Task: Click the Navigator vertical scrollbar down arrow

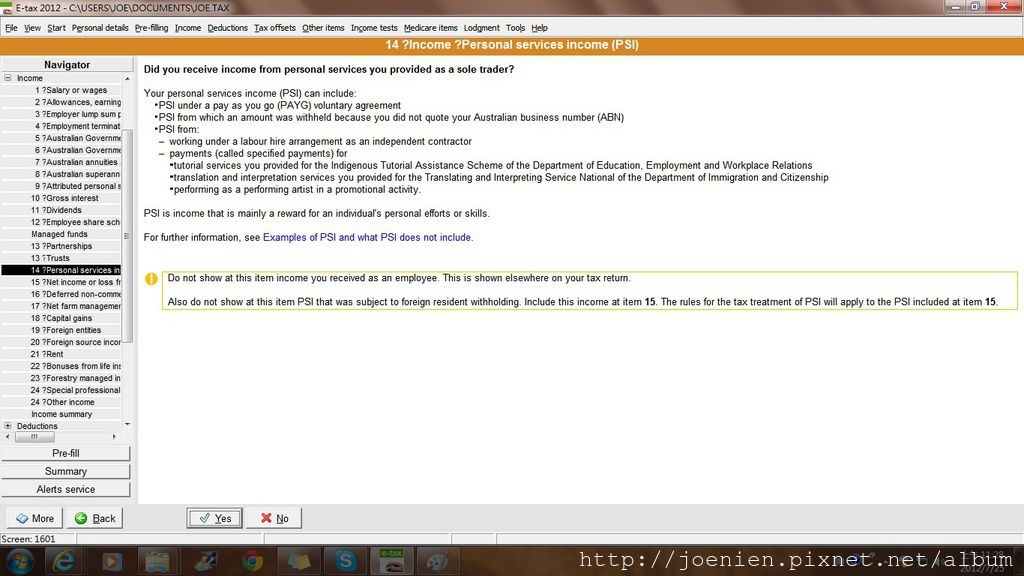Action: point(127,424)
